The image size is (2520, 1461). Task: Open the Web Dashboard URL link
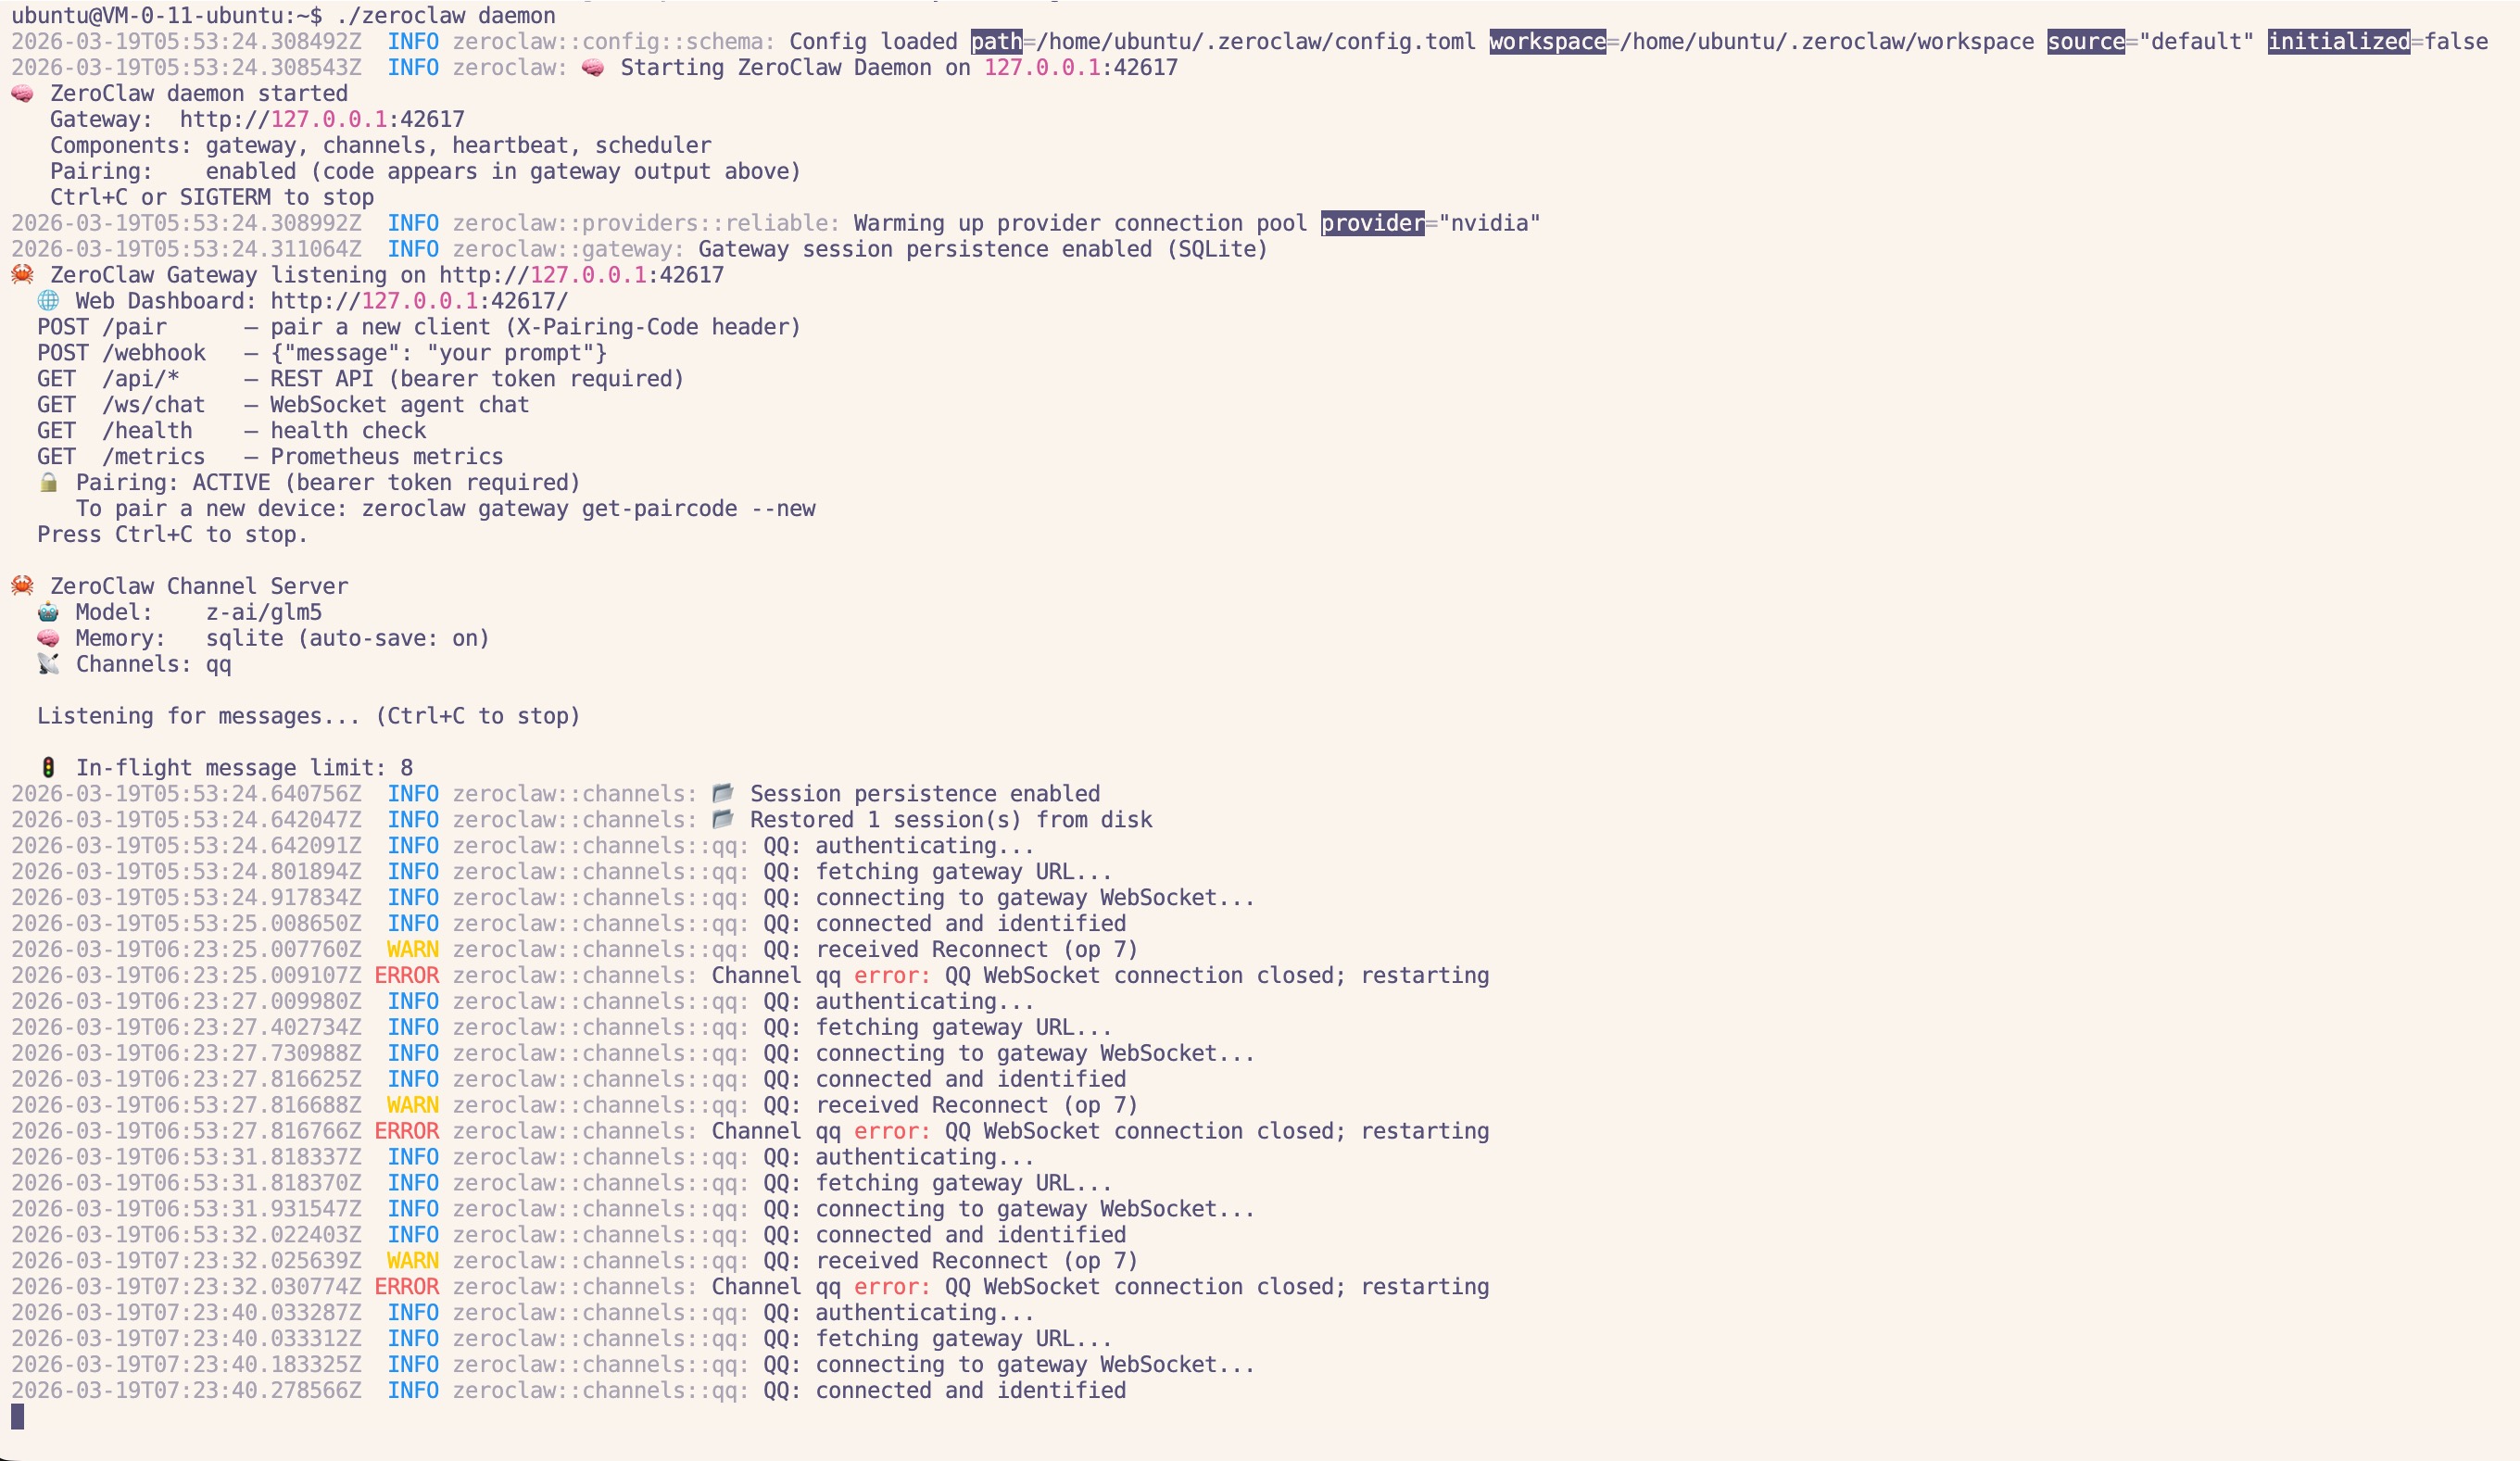(419, 301)
